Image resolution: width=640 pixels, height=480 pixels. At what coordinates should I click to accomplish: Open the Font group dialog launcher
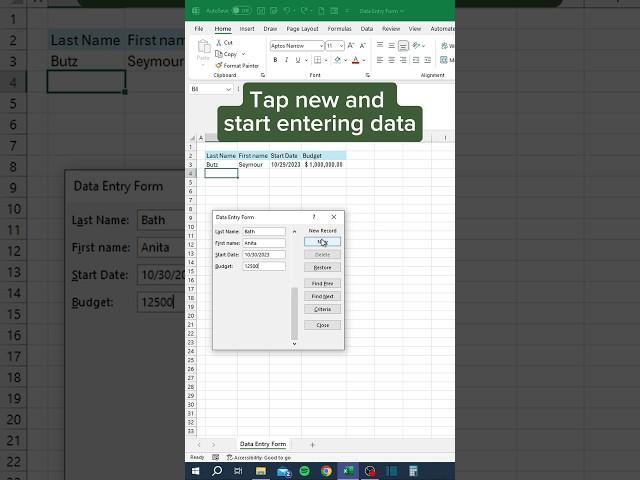(x=368, y=75)
